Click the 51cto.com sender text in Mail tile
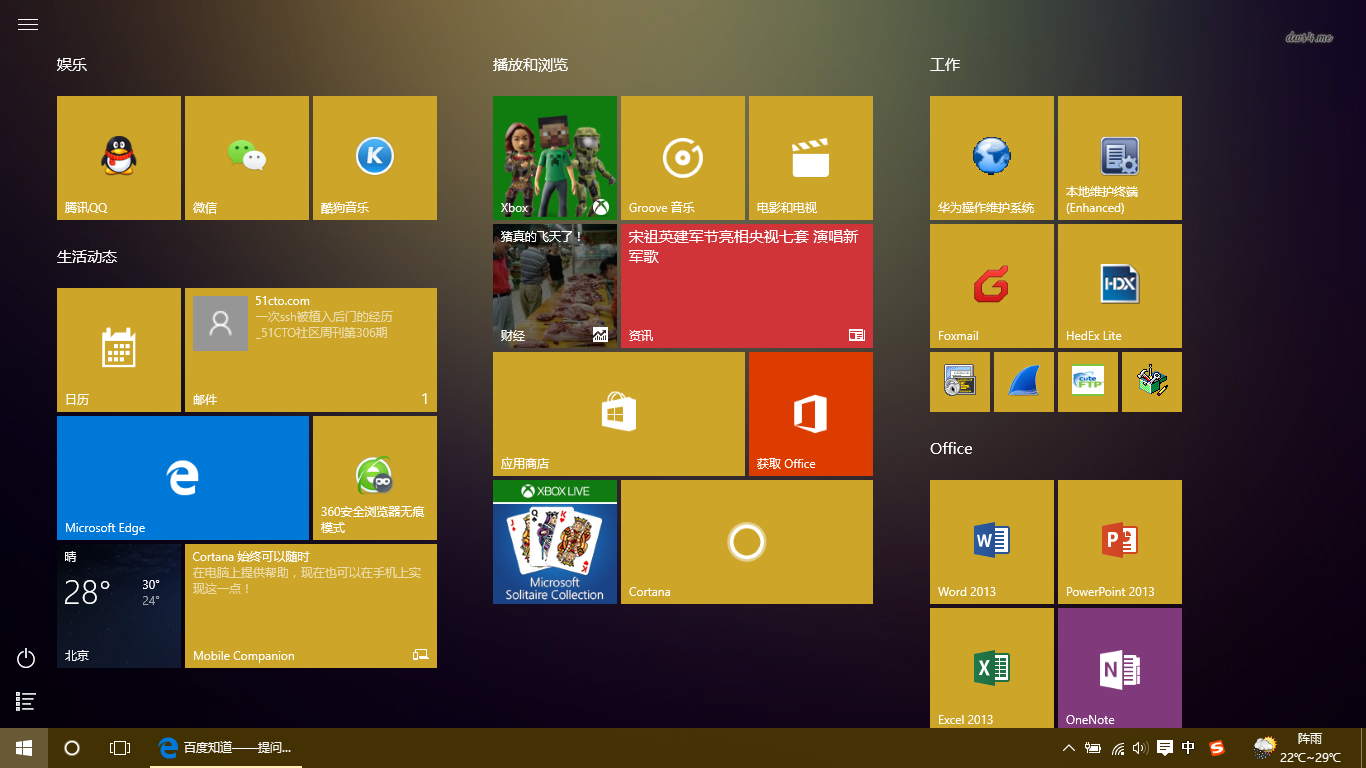1366x768 pixels. [283, 301]
